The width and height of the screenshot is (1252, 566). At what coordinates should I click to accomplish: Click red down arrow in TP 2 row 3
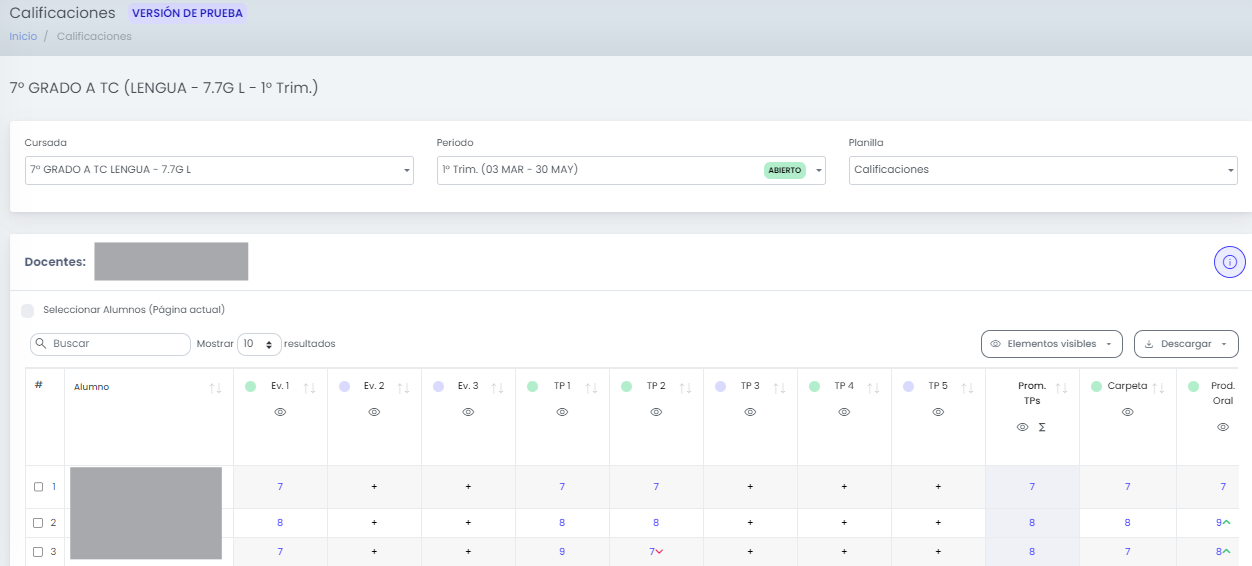(660, 552)
